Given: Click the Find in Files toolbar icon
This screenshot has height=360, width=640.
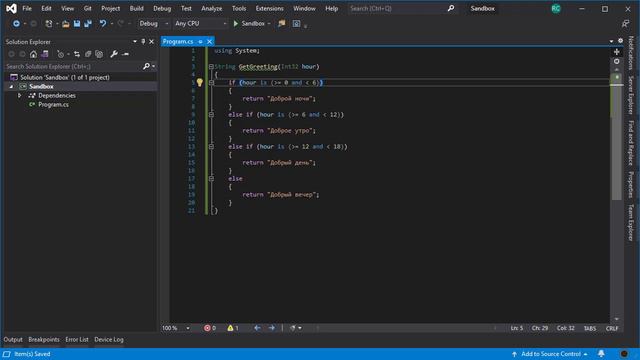Looking at the screenshot, I should point(282,24).
